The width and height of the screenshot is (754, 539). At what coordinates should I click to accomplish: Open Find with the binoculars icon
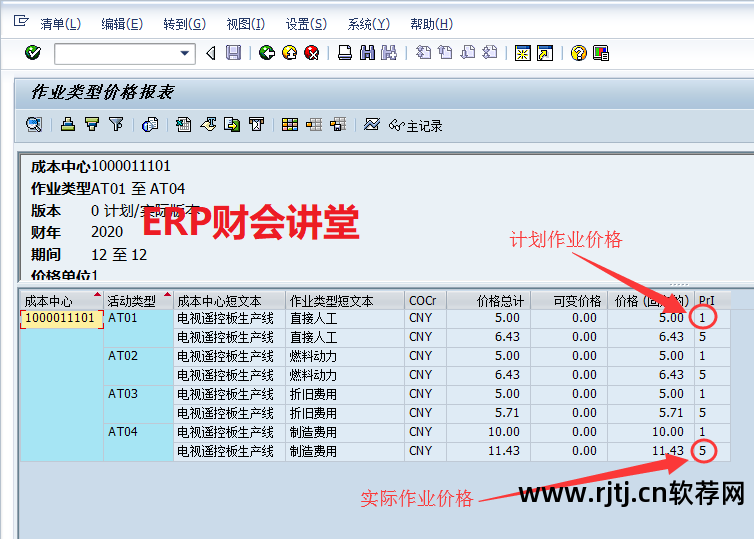click(367, 52)
